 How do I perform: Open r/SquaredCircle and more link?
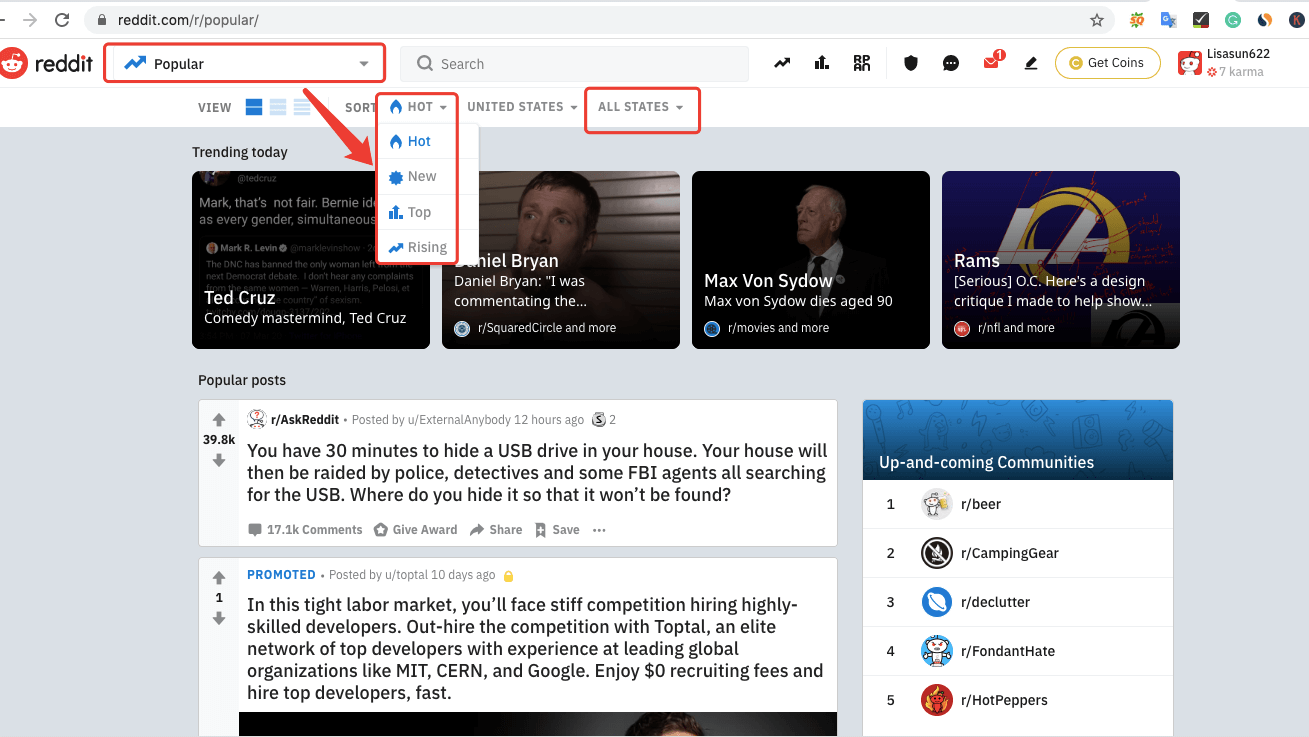click(x=546, y=328)
